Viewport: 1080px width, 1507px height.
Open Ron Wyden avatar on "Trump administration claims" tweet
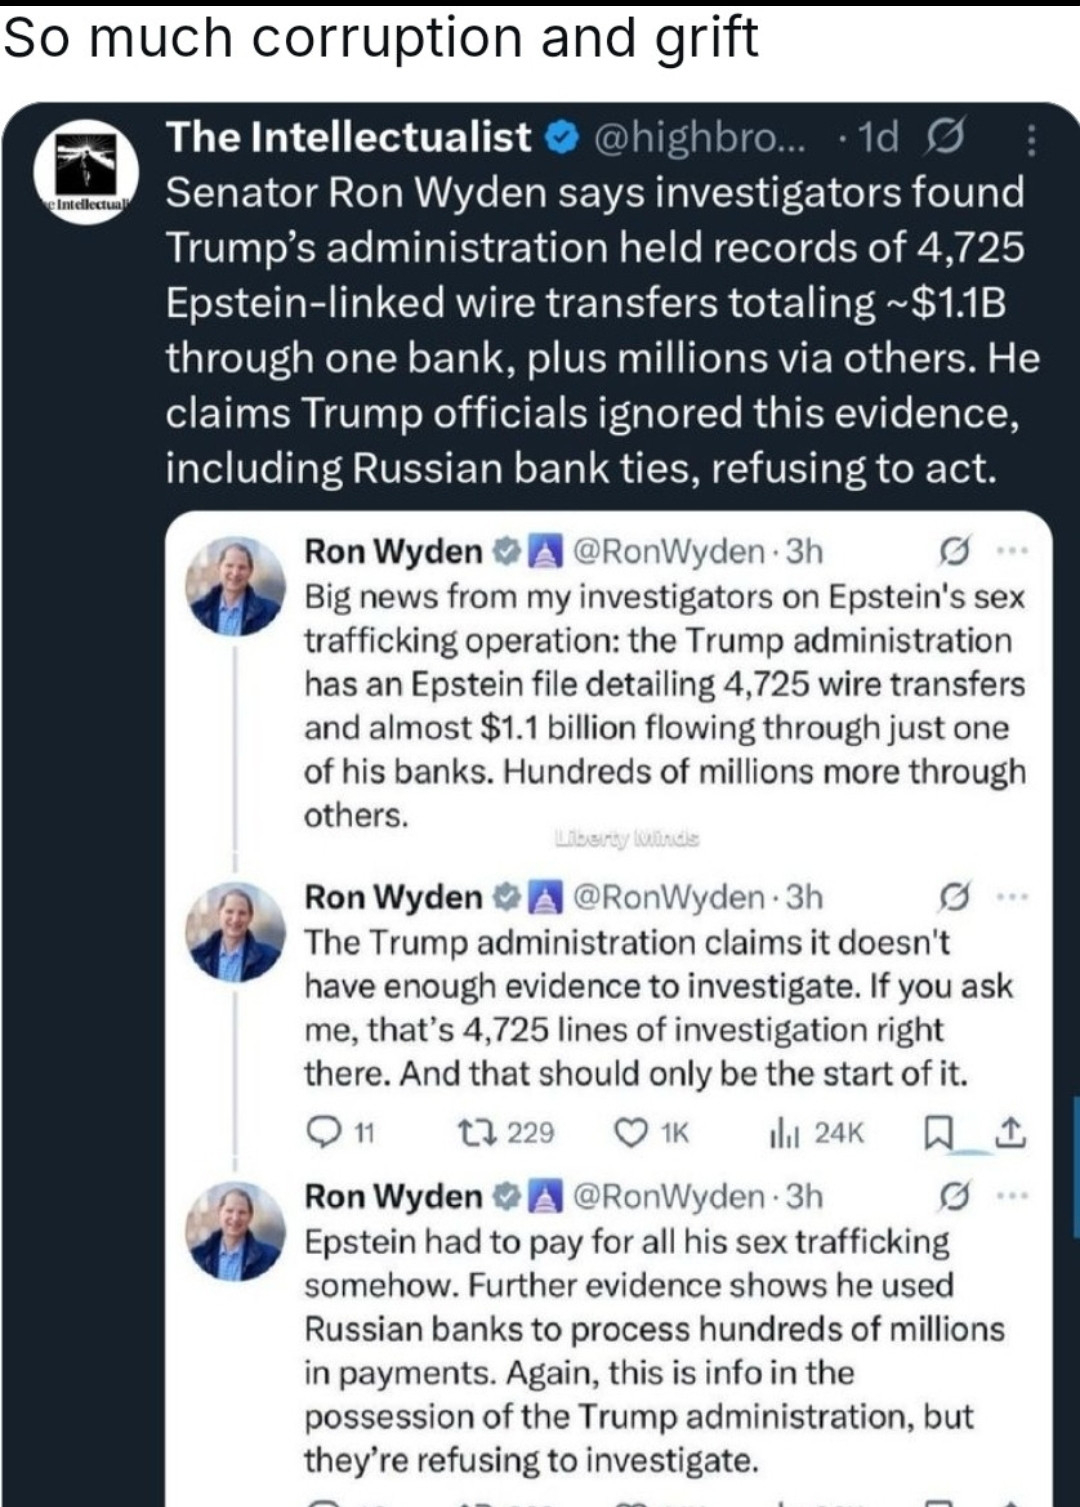[x=236, y=932]
